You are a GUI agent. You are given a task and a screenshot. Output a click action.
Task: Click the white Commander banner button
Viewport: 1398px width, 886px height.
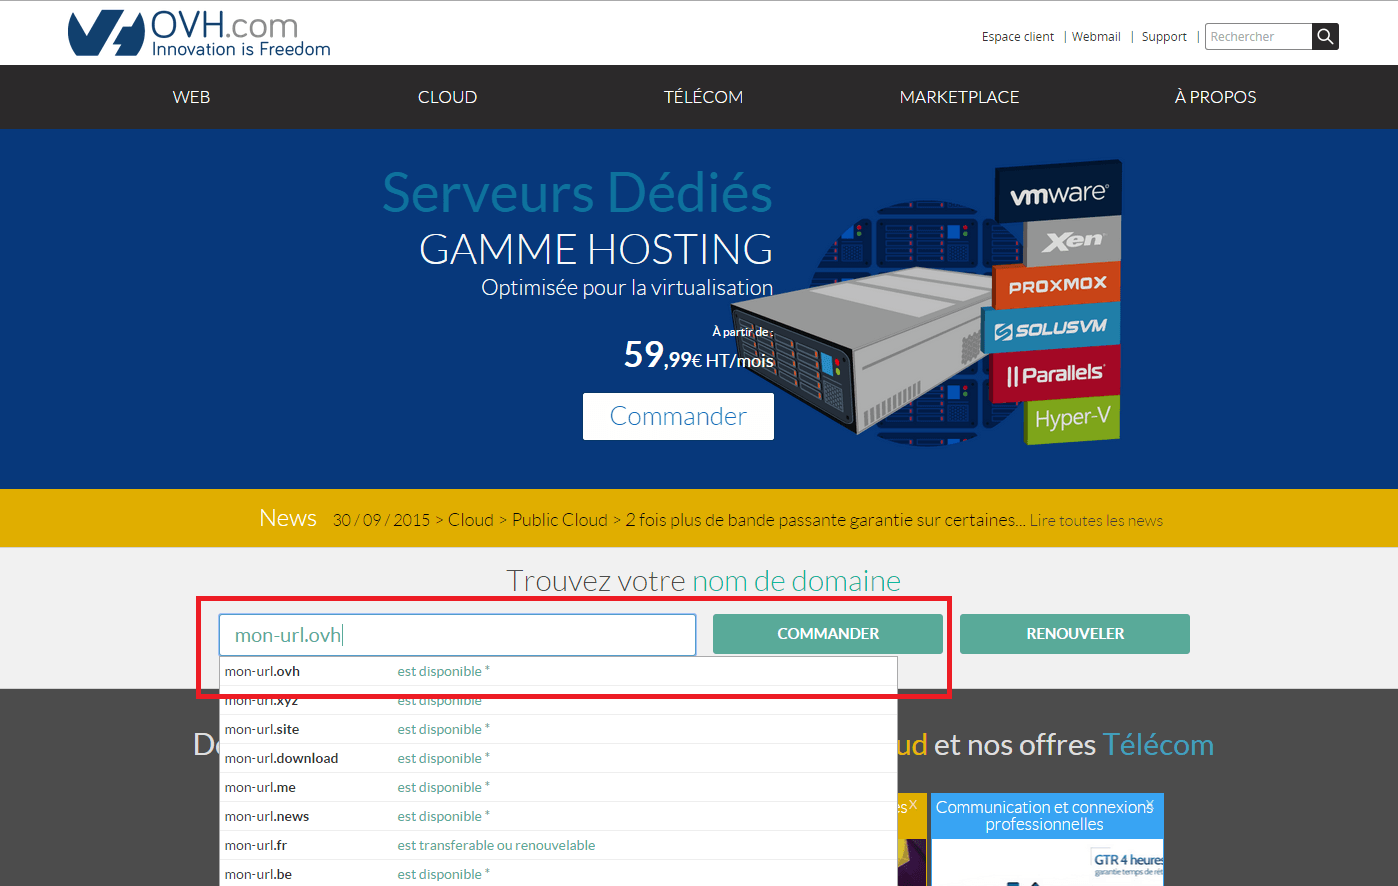678,416
